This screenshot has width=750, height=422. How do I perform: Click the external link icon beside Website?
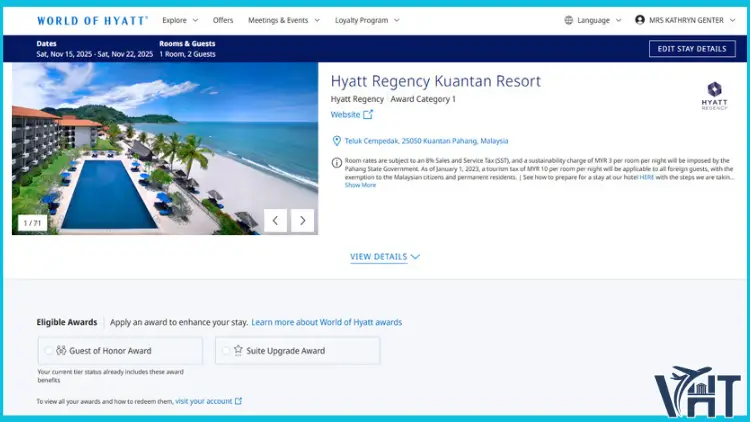[368, 114]
